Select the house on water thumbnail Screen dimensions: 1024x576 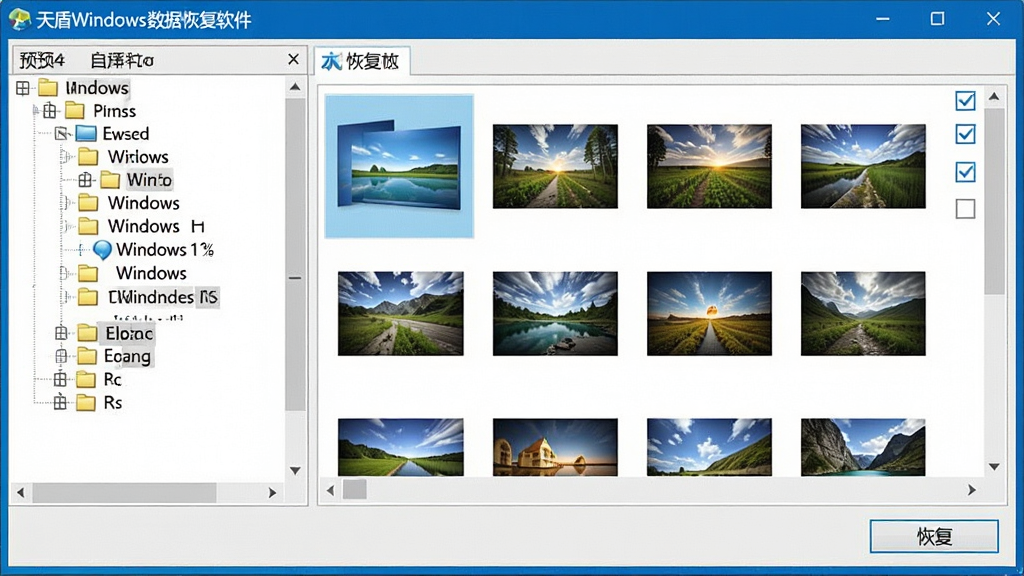tap(555, 447)
